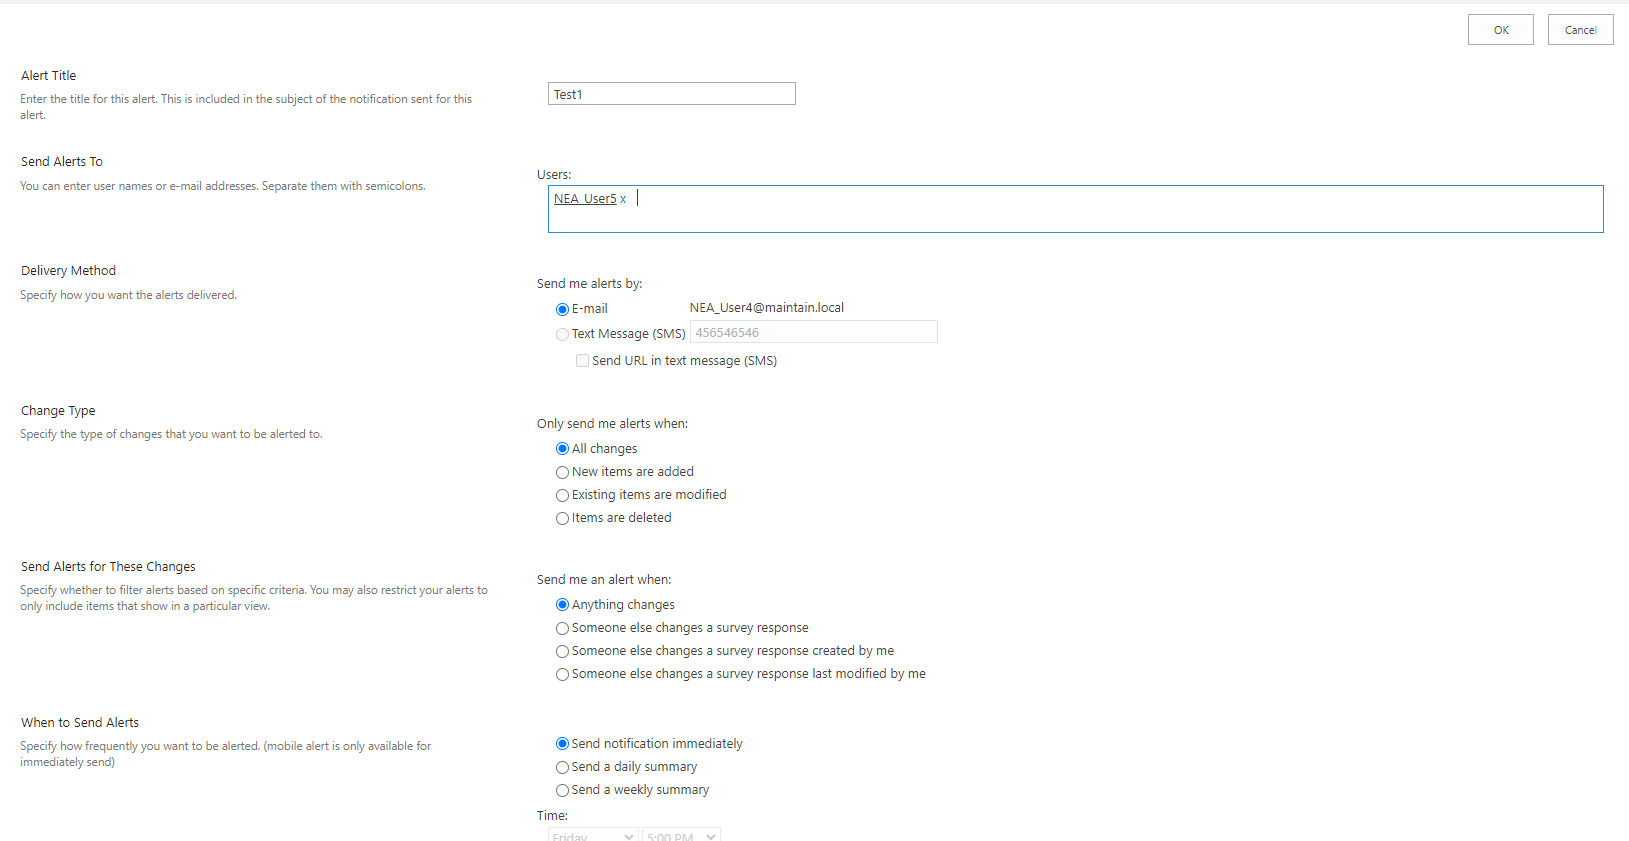
Task: Select Text Message (SMS) delivery option
Action: (562, 335)
